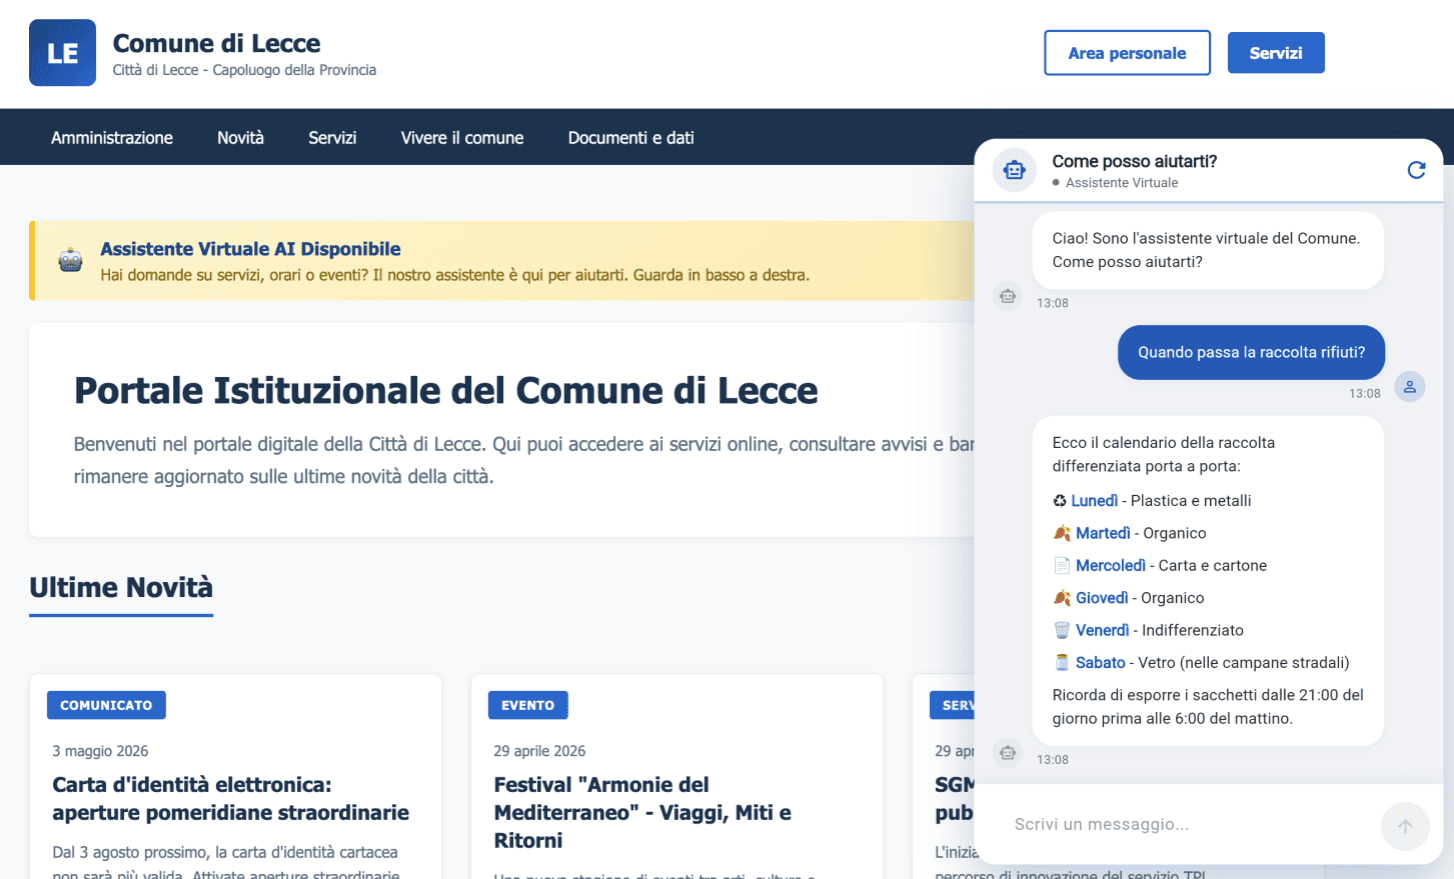This screenshot has height=879, width=1454.
Task: Click bot avatar beside the waste calendar reply
Action: coord(1007,753)
